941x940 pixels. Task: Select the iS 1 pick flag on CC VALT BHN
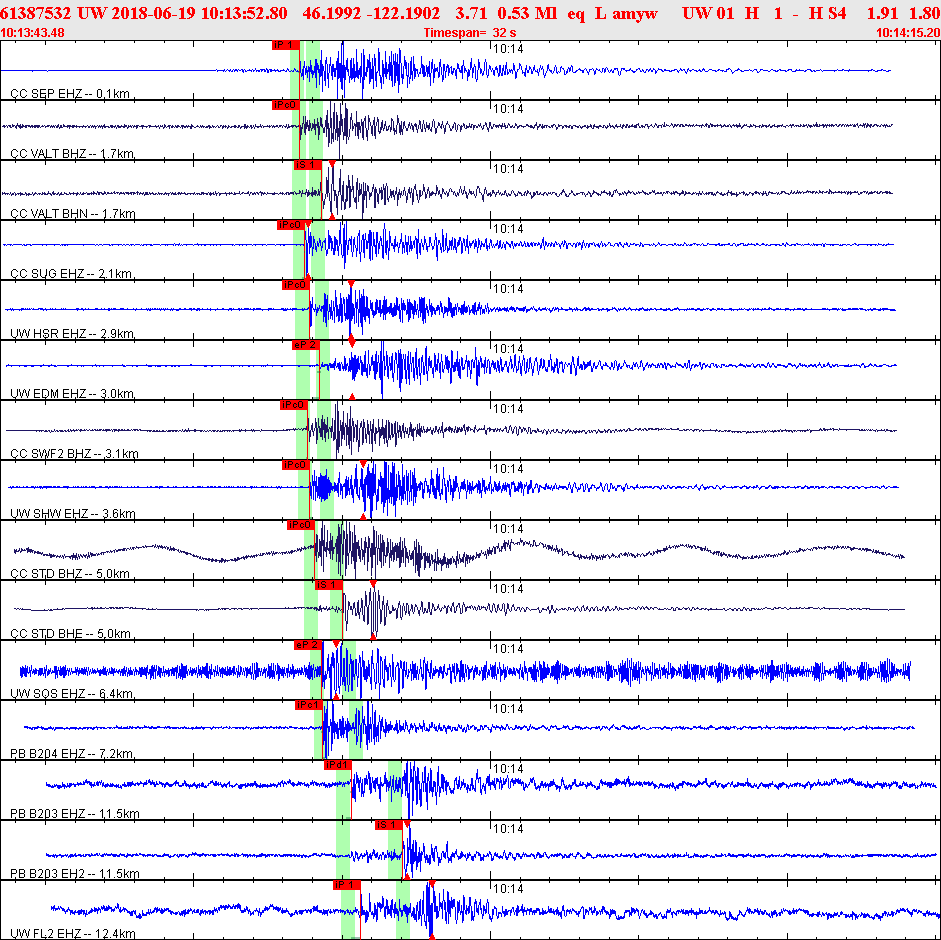point(307,165)
